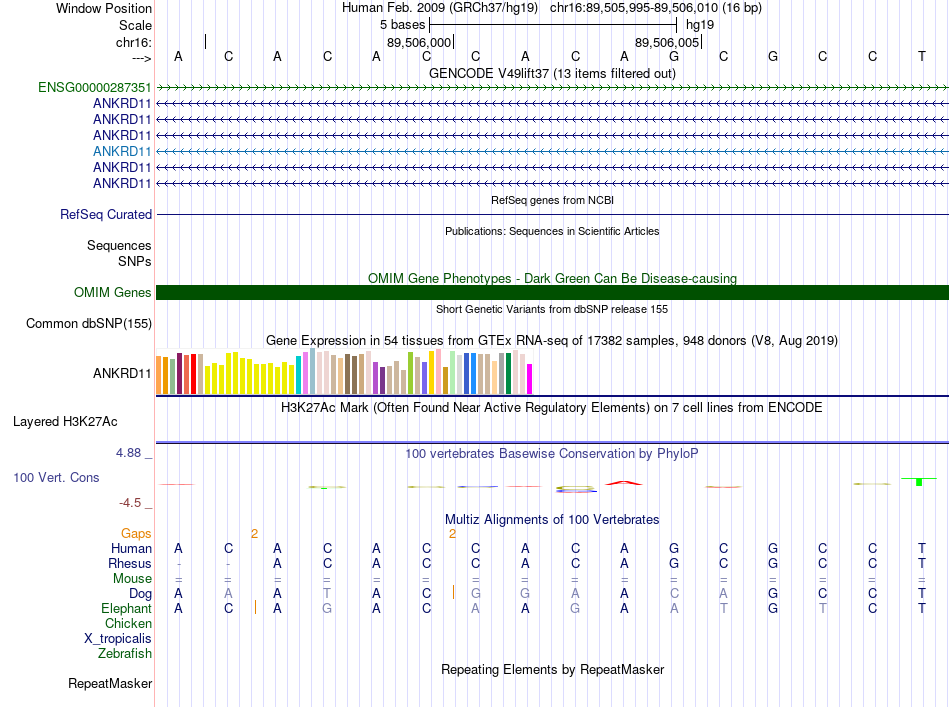Click the Rhesus species label
Image resolution: width=950 pixels, height=707 pixels.
click(x=130, y=563)
